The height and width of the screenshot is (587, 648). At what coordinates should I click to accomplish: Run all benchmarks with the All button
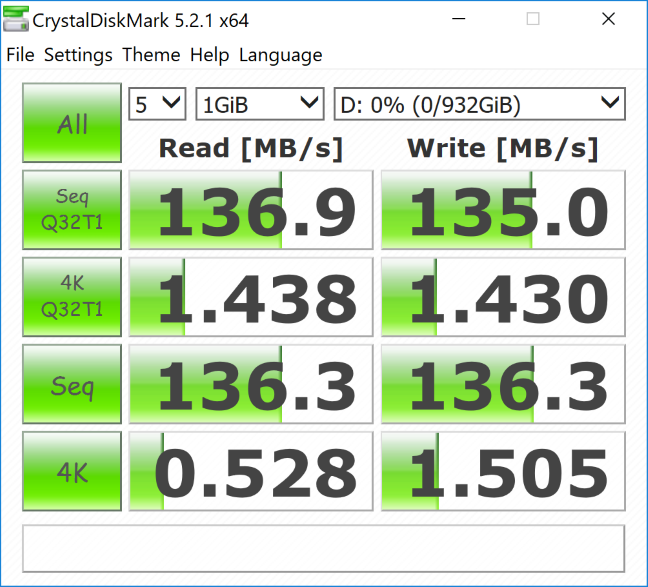(72, 123)
